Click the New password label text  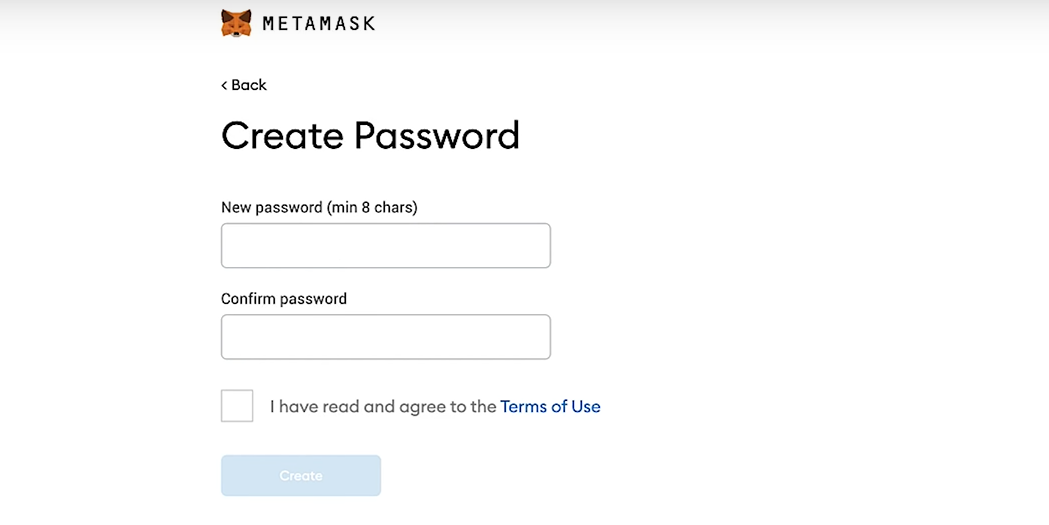click(x=272, y=207)
